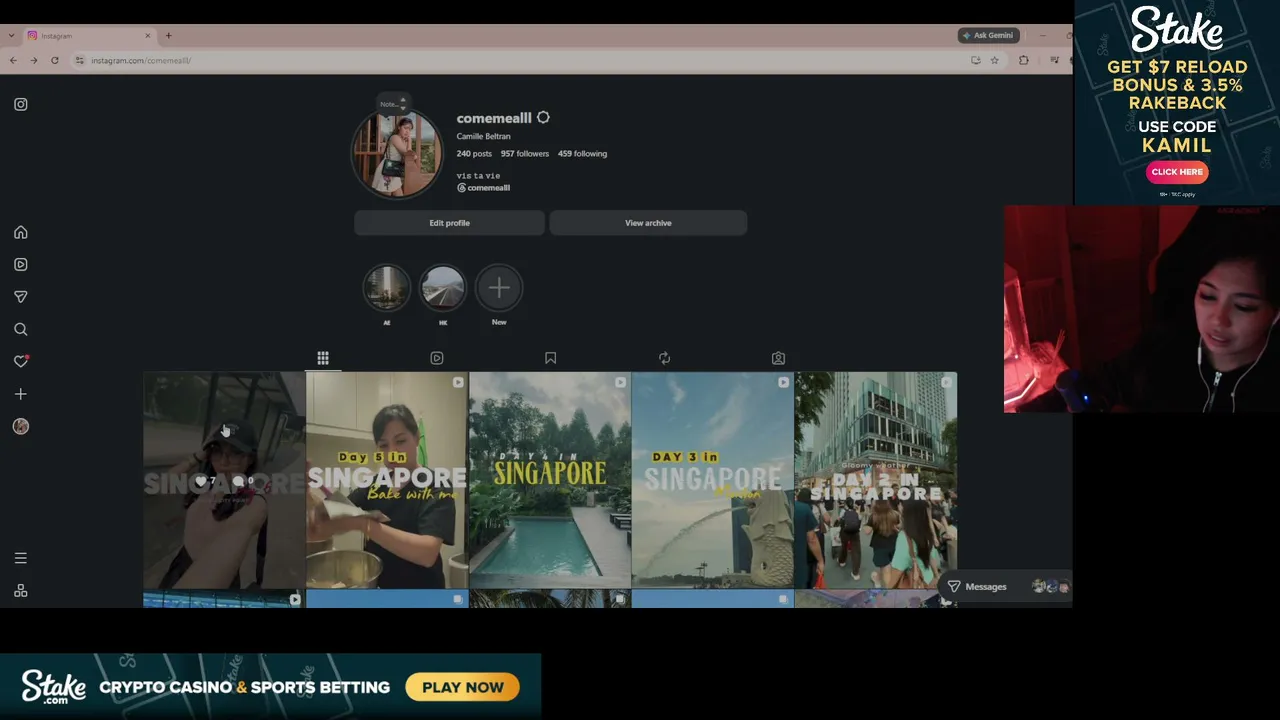Click the Stake ad CLICK HERE button

point(1177,172)
